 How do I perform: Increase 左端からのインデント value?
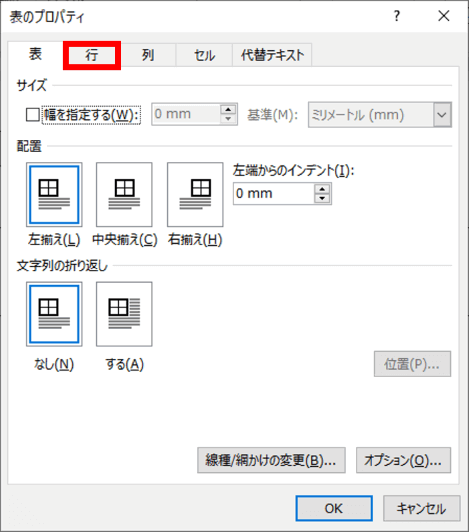click(322, 189)
